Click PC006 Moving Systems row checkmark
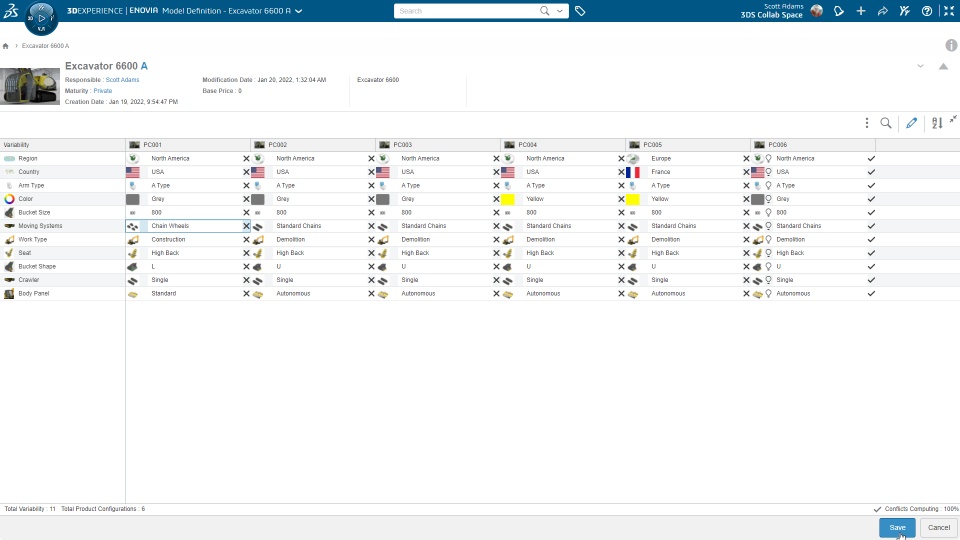This screenshot has height=540, width=960. click(x=871, y=226)
